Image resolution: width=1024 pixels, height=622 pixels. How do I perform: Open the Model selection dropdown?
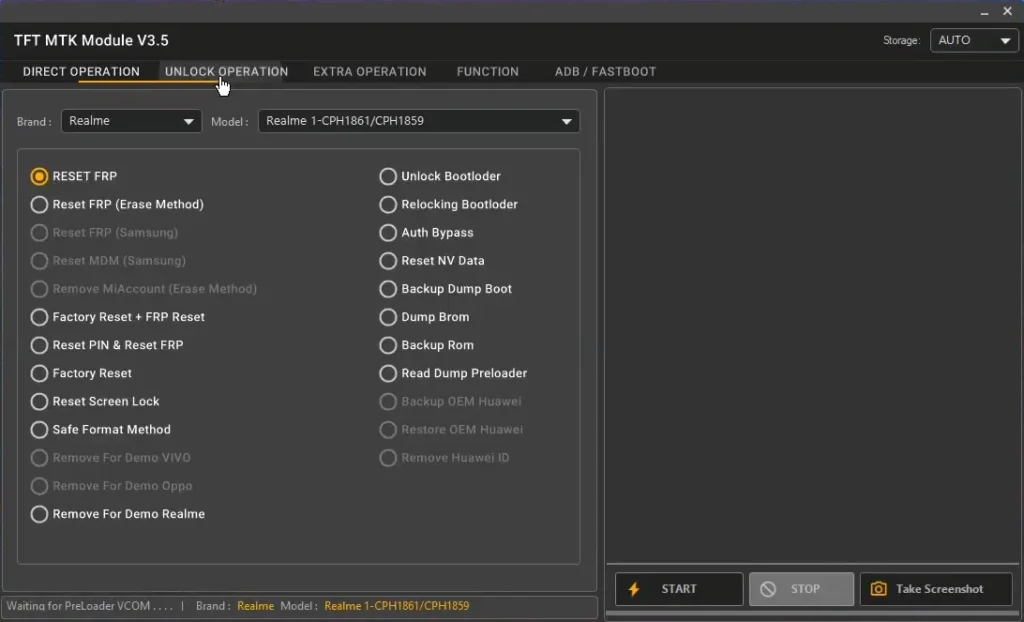click(418, 121)
